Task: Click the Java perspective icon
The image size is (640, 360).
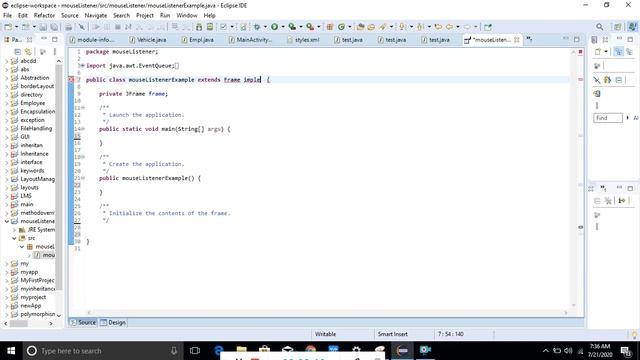Action: click(632, 27)
